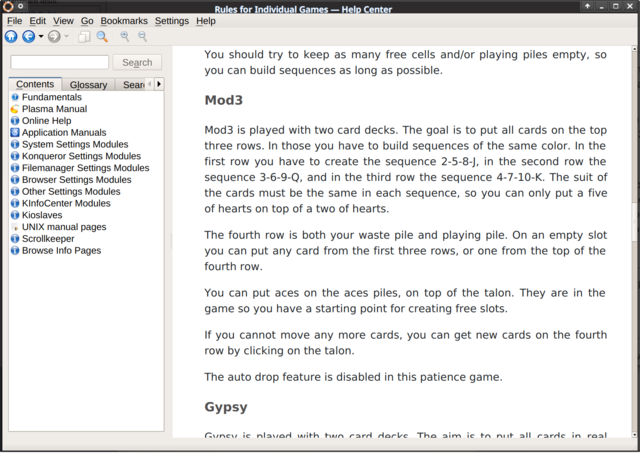This screenshot has width=640, height=453.
Task: Decrease font size with zoom-out icon
Action: click(142, 37)
